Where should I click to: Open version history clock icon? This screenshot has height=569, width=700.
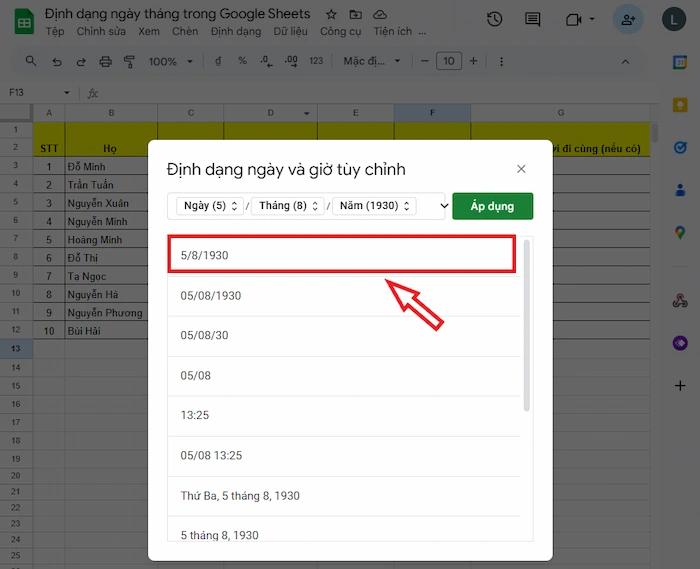pos(494,20)
